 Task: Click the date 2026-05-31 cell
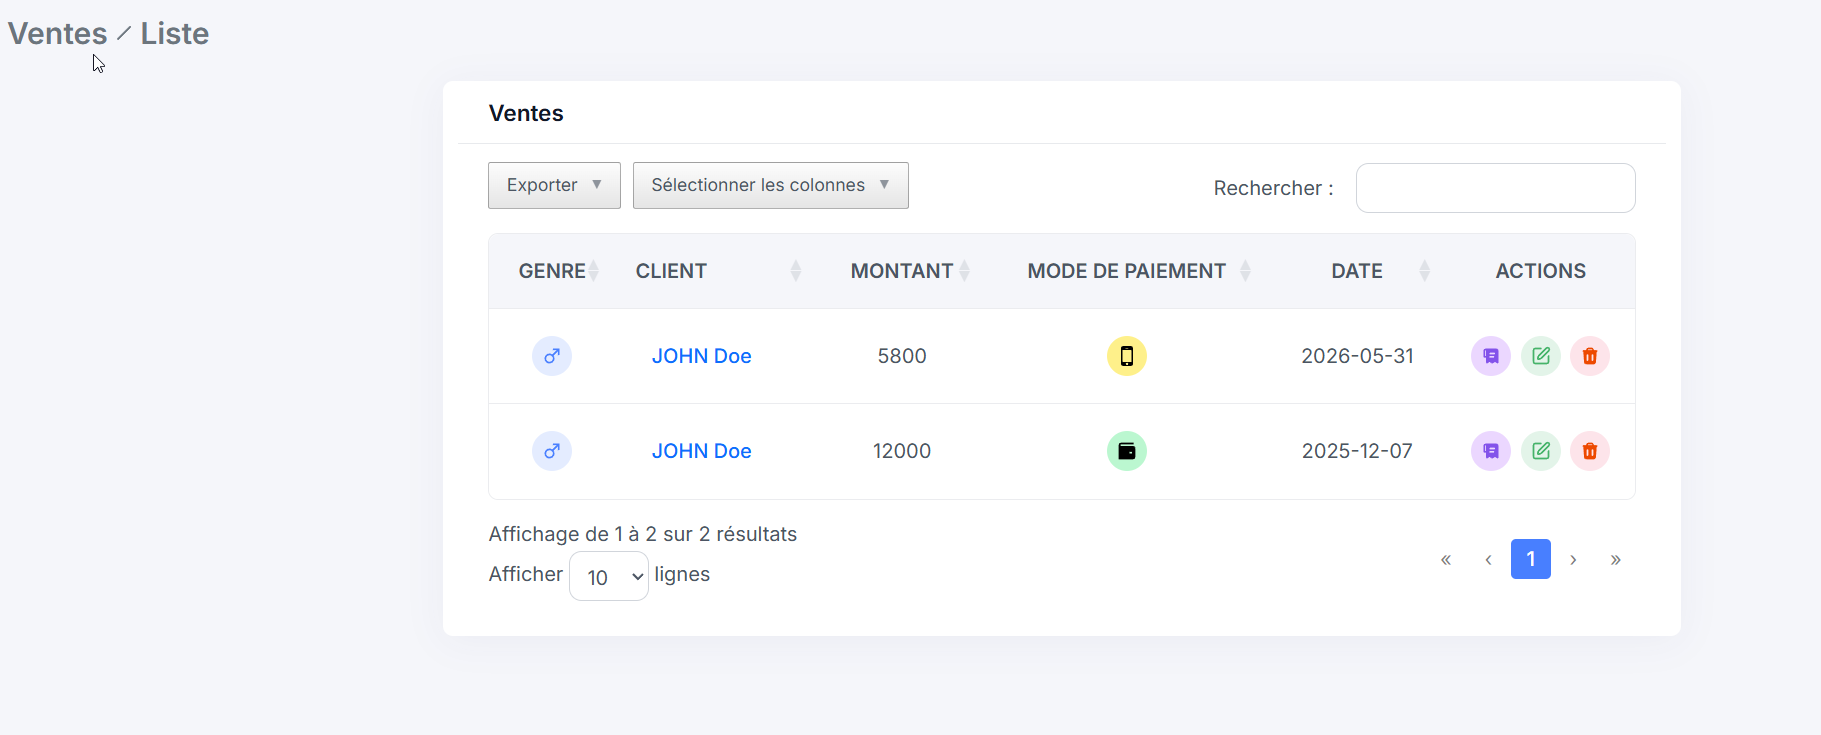click(1357, 356)
